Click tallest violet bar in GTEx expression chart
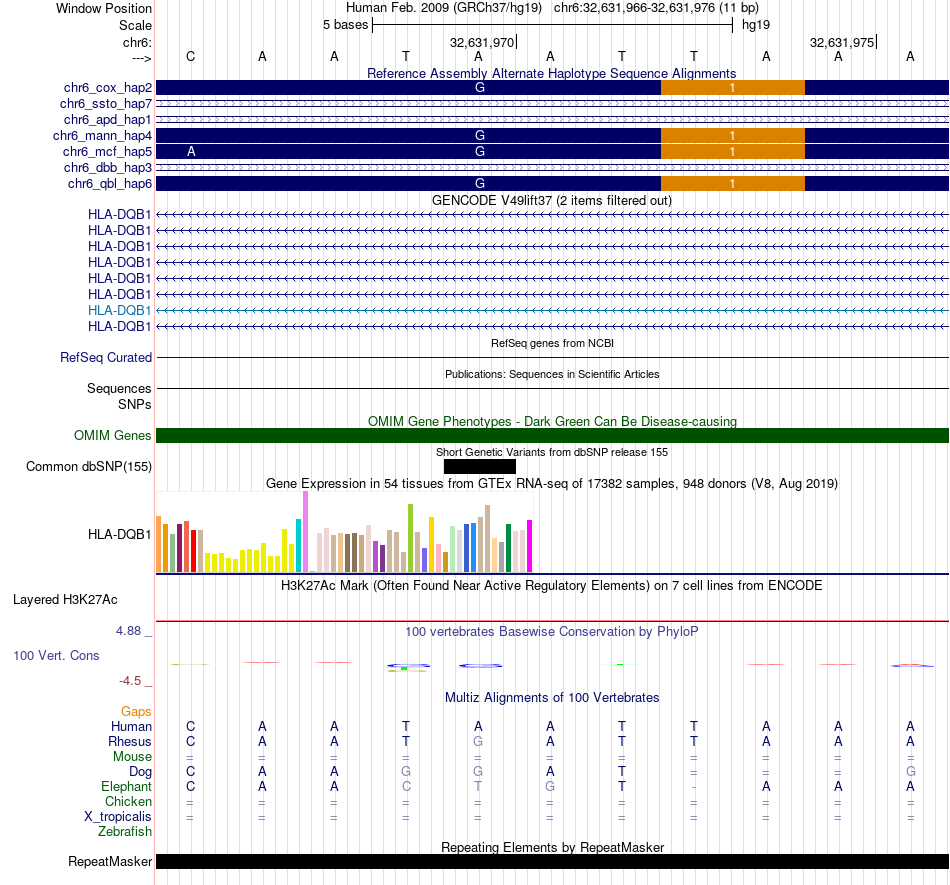950x885 pixels. 305,532
